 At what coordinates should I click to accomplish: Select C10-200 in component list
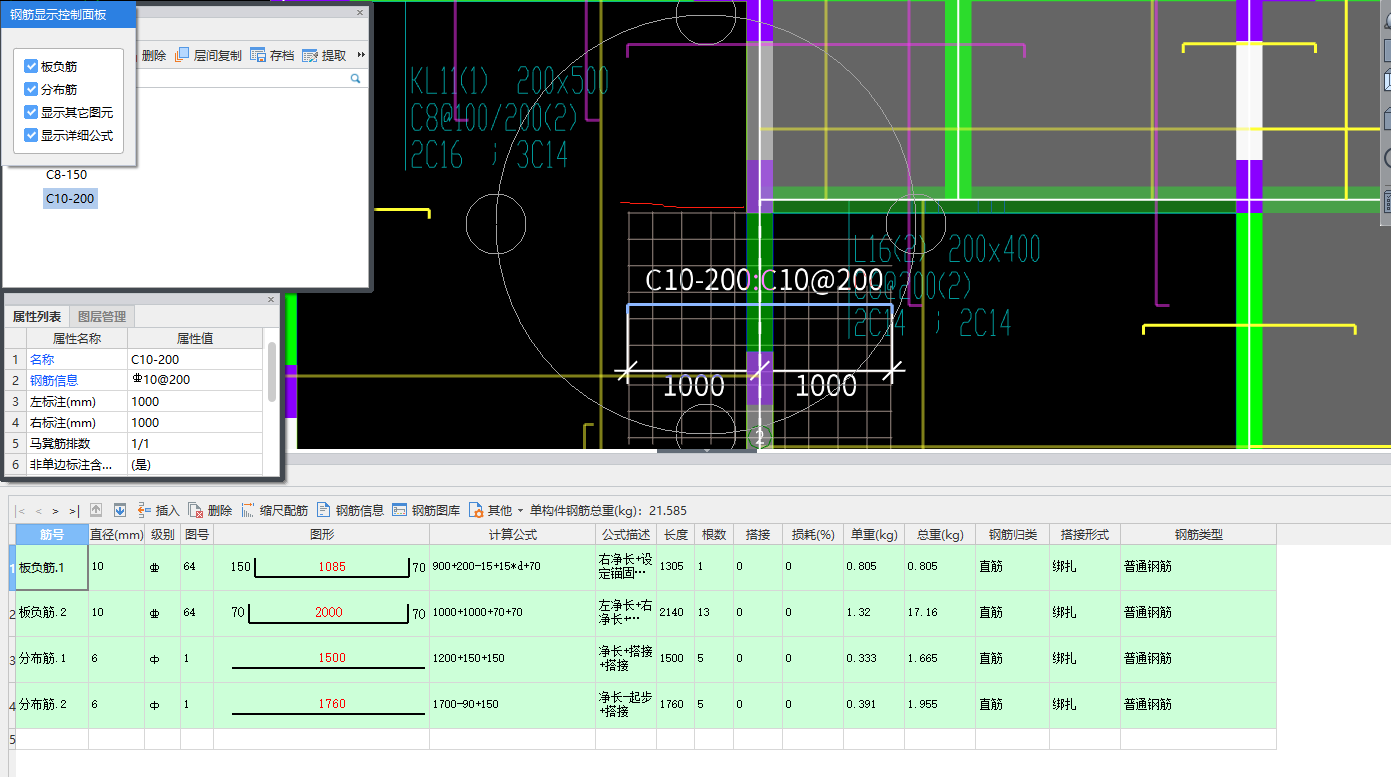(x=70, y=199)
